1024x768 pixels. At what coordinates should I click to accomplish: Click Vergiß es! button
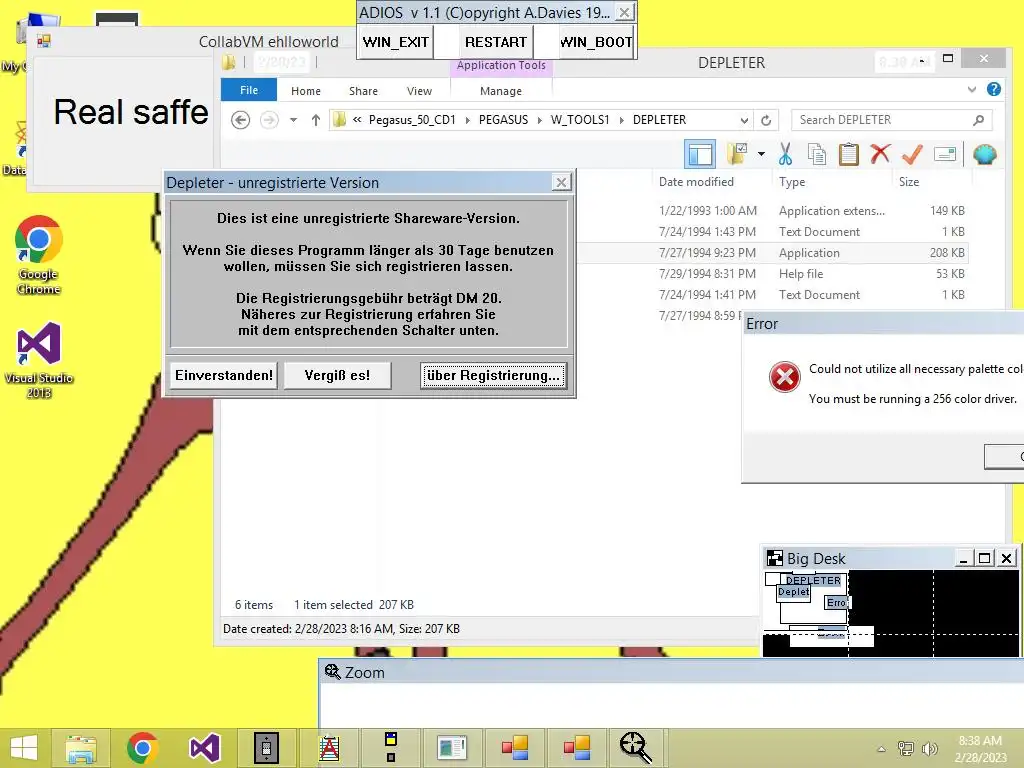(337, 376)
